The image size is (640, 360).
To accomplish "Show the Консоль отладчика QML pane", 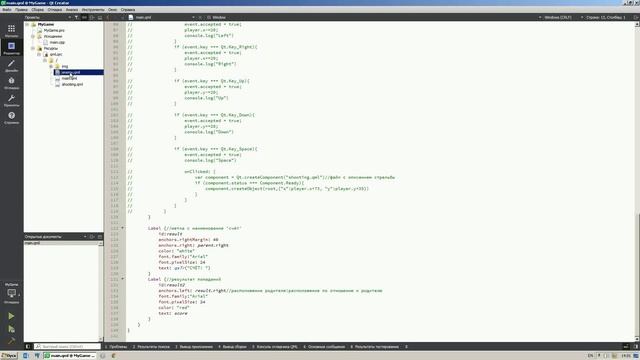I will click(275, 347).
